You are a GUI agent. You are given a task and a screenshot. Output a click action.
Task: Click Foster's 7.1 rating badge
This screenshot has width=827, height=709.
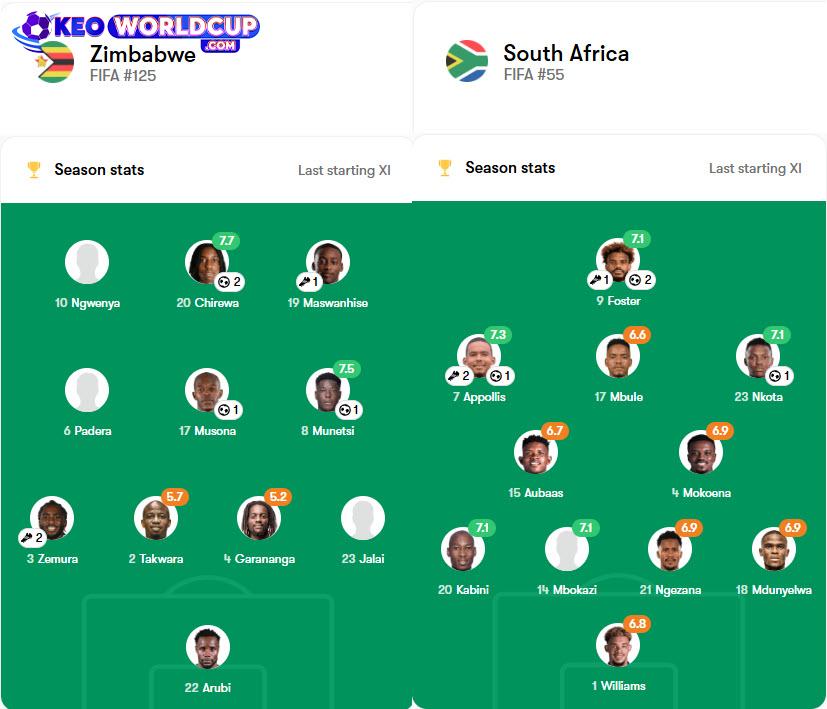pos(637,239)
